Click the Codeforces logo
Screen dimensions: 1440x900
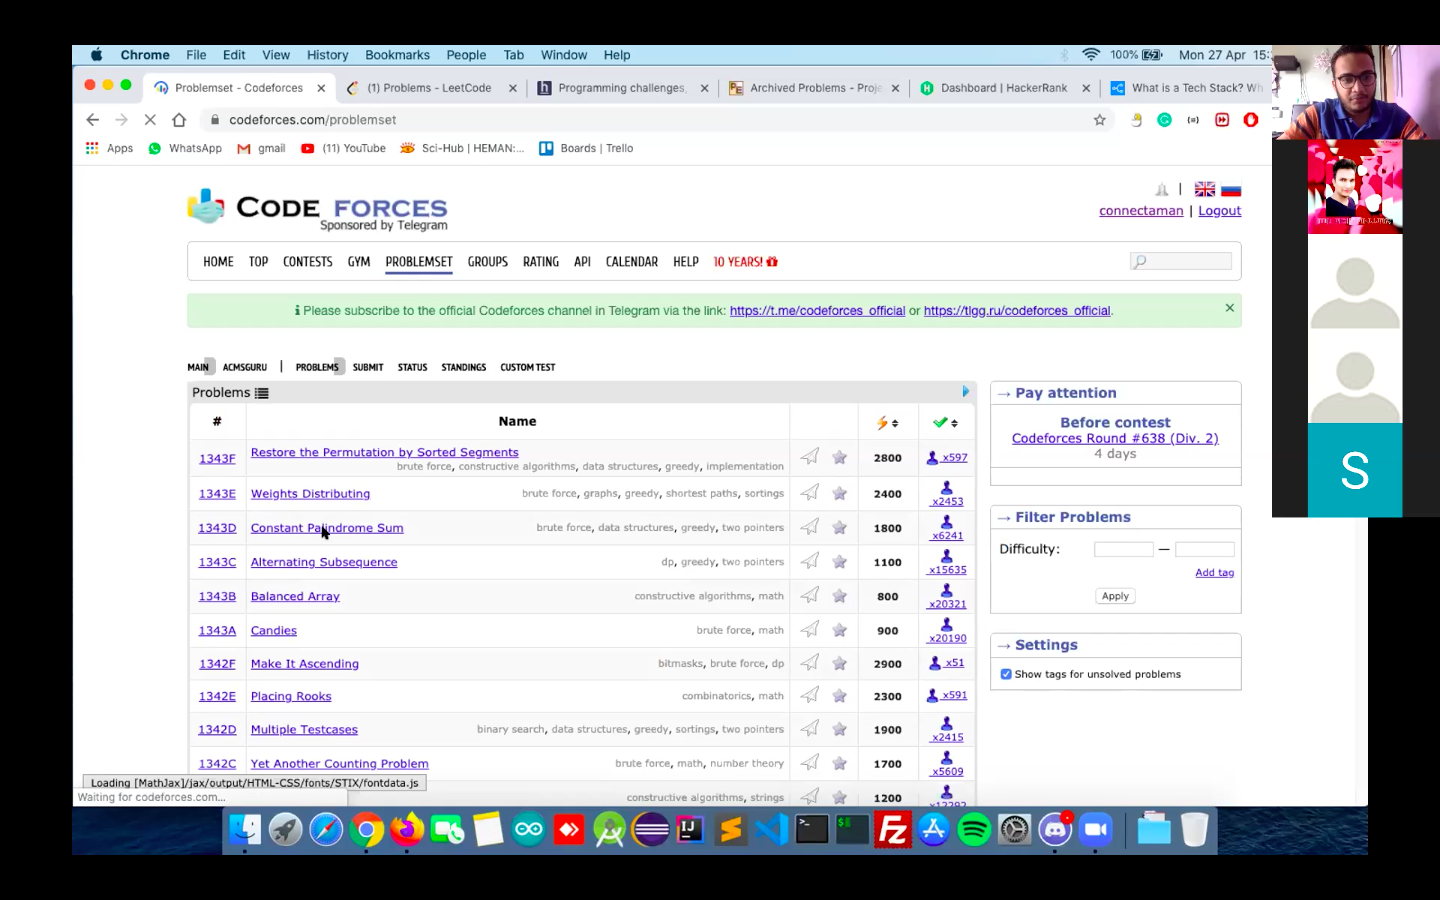(x=317, y=208)
